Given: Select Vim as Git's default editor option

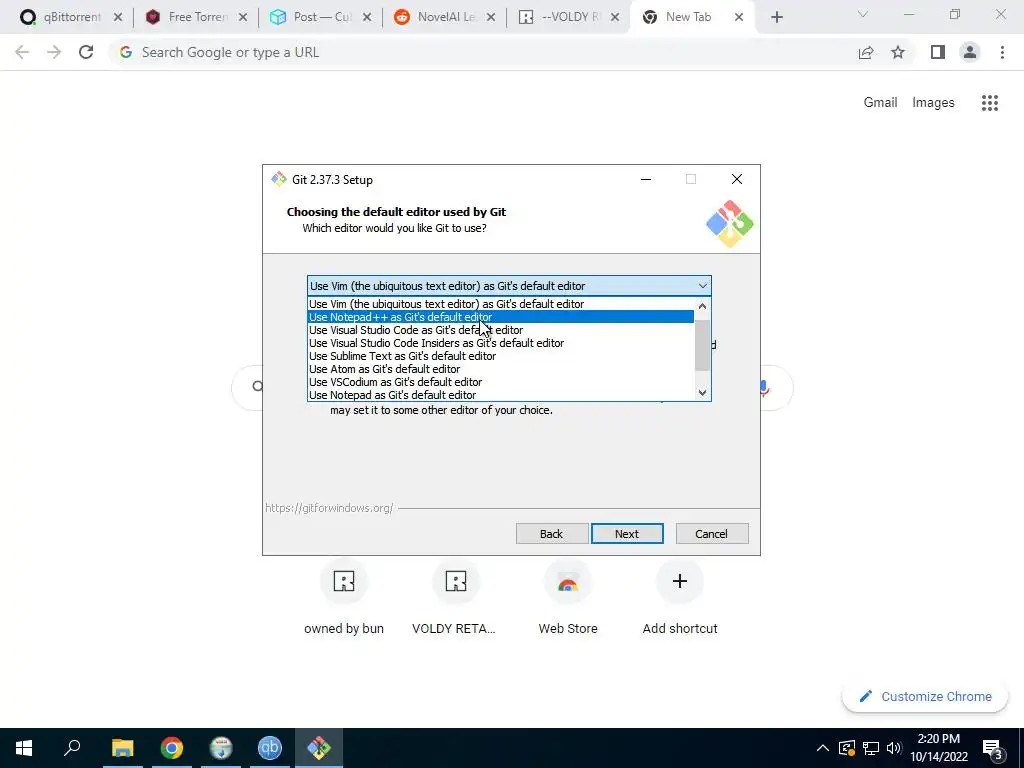Looking at the screenshot, I should click(500, 304).
